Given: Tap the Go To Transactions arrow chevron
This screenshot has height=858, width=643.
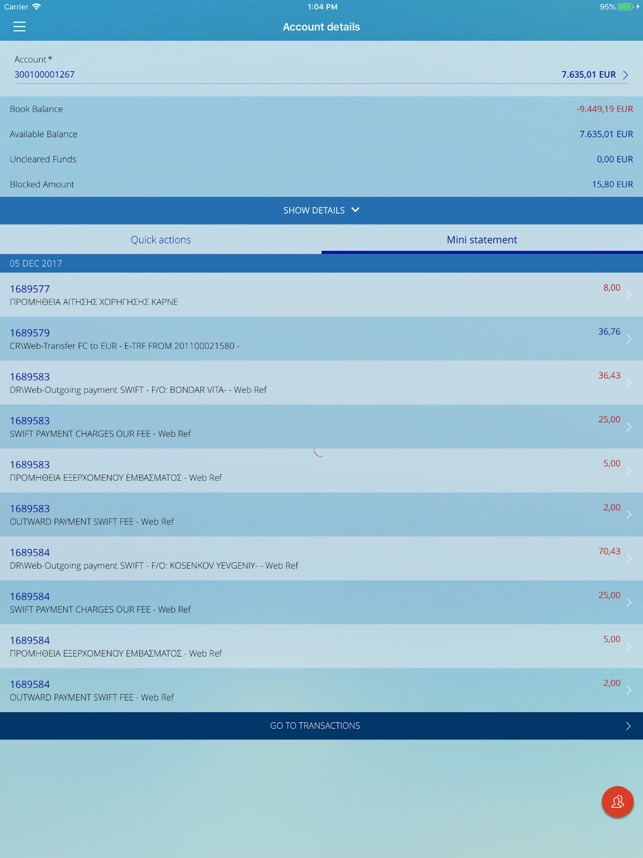Looking at the screenshot, I should click(x=628, y=726).
